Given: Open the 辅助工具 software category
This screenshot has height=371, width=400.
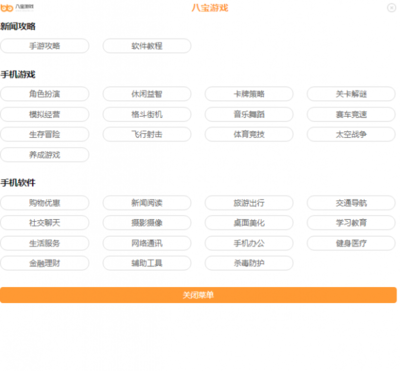Looking at the screenshot, I should (x=147, y=263).
